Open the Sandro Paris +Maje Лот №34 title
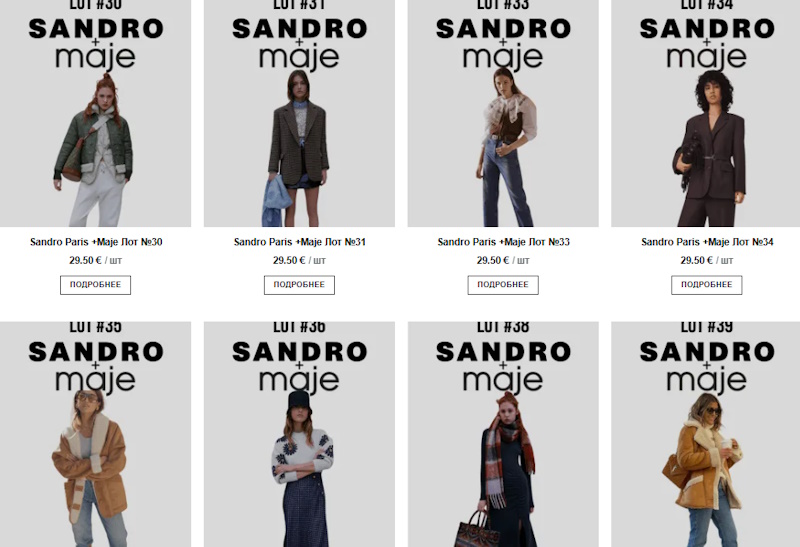This screenshot has width=800, height=547. click(x=707, y=242)
